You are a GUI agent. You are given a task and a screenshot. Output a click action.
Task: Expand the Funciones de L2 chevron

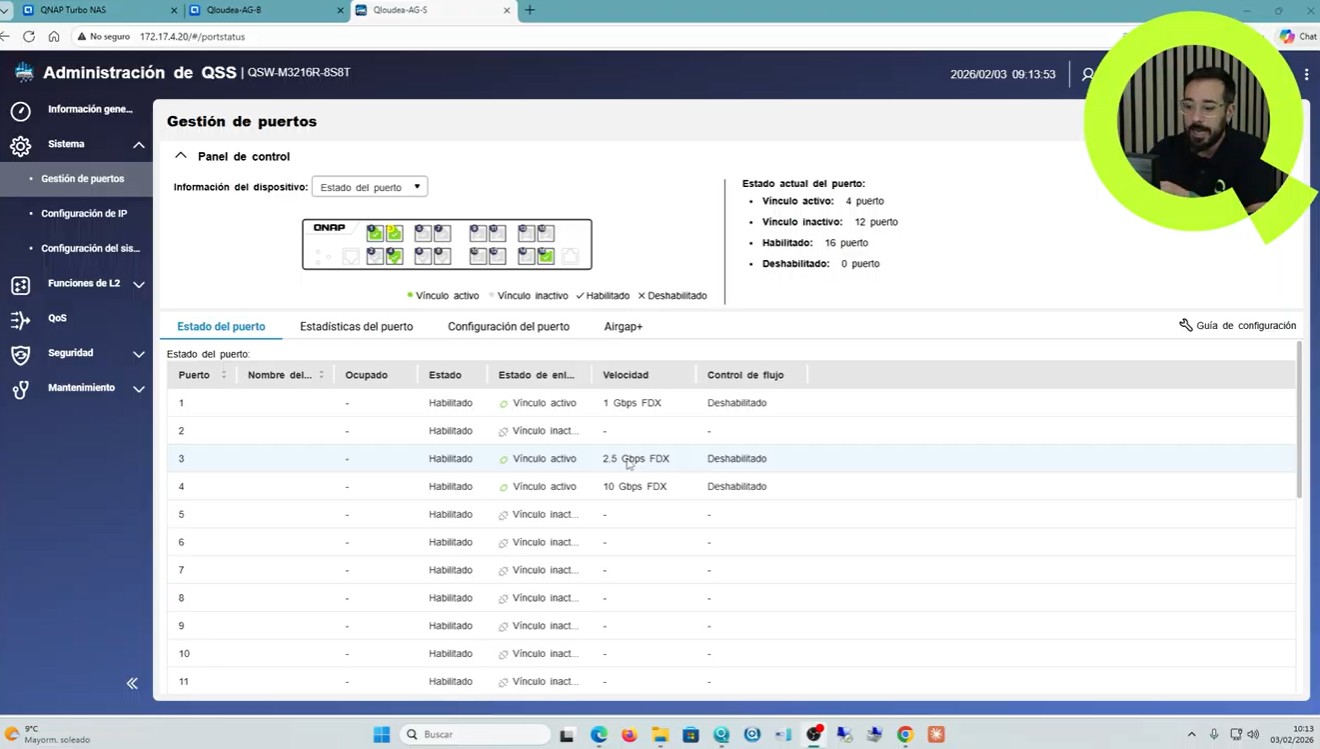pyautogui.click(x=139, y=285)
